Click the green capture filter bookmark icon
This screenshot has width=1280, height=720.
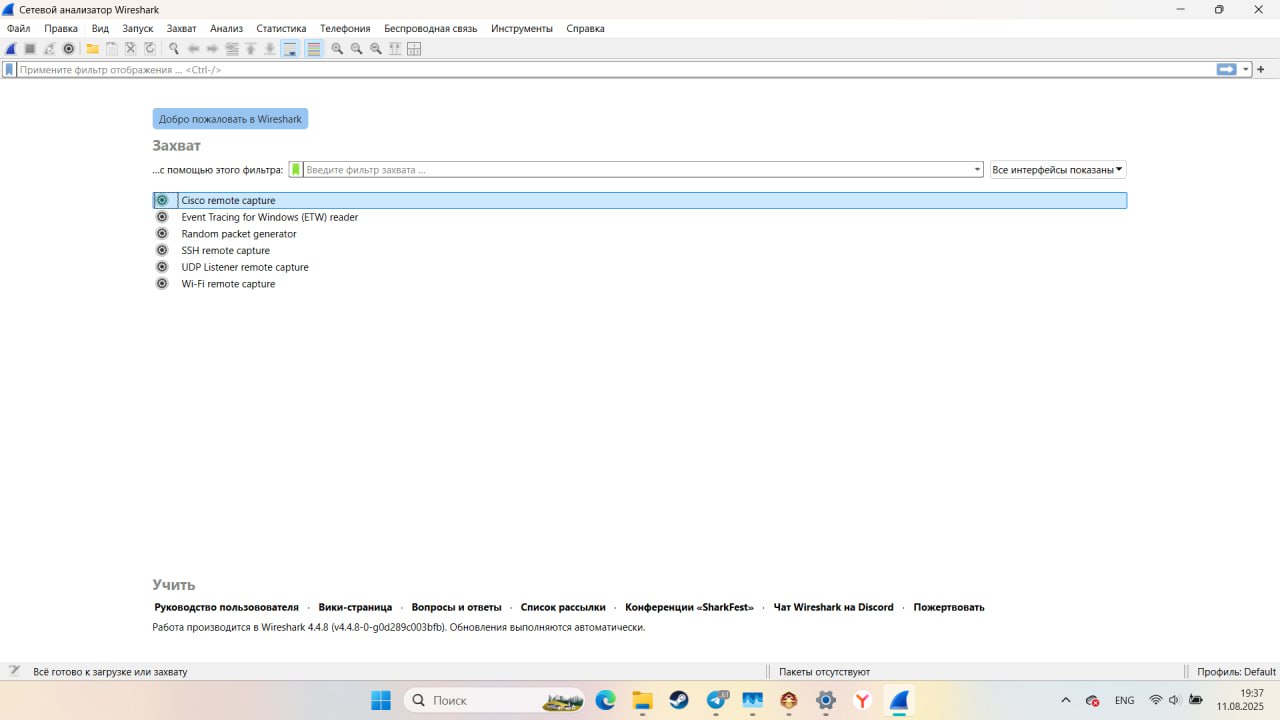point(296,170)
